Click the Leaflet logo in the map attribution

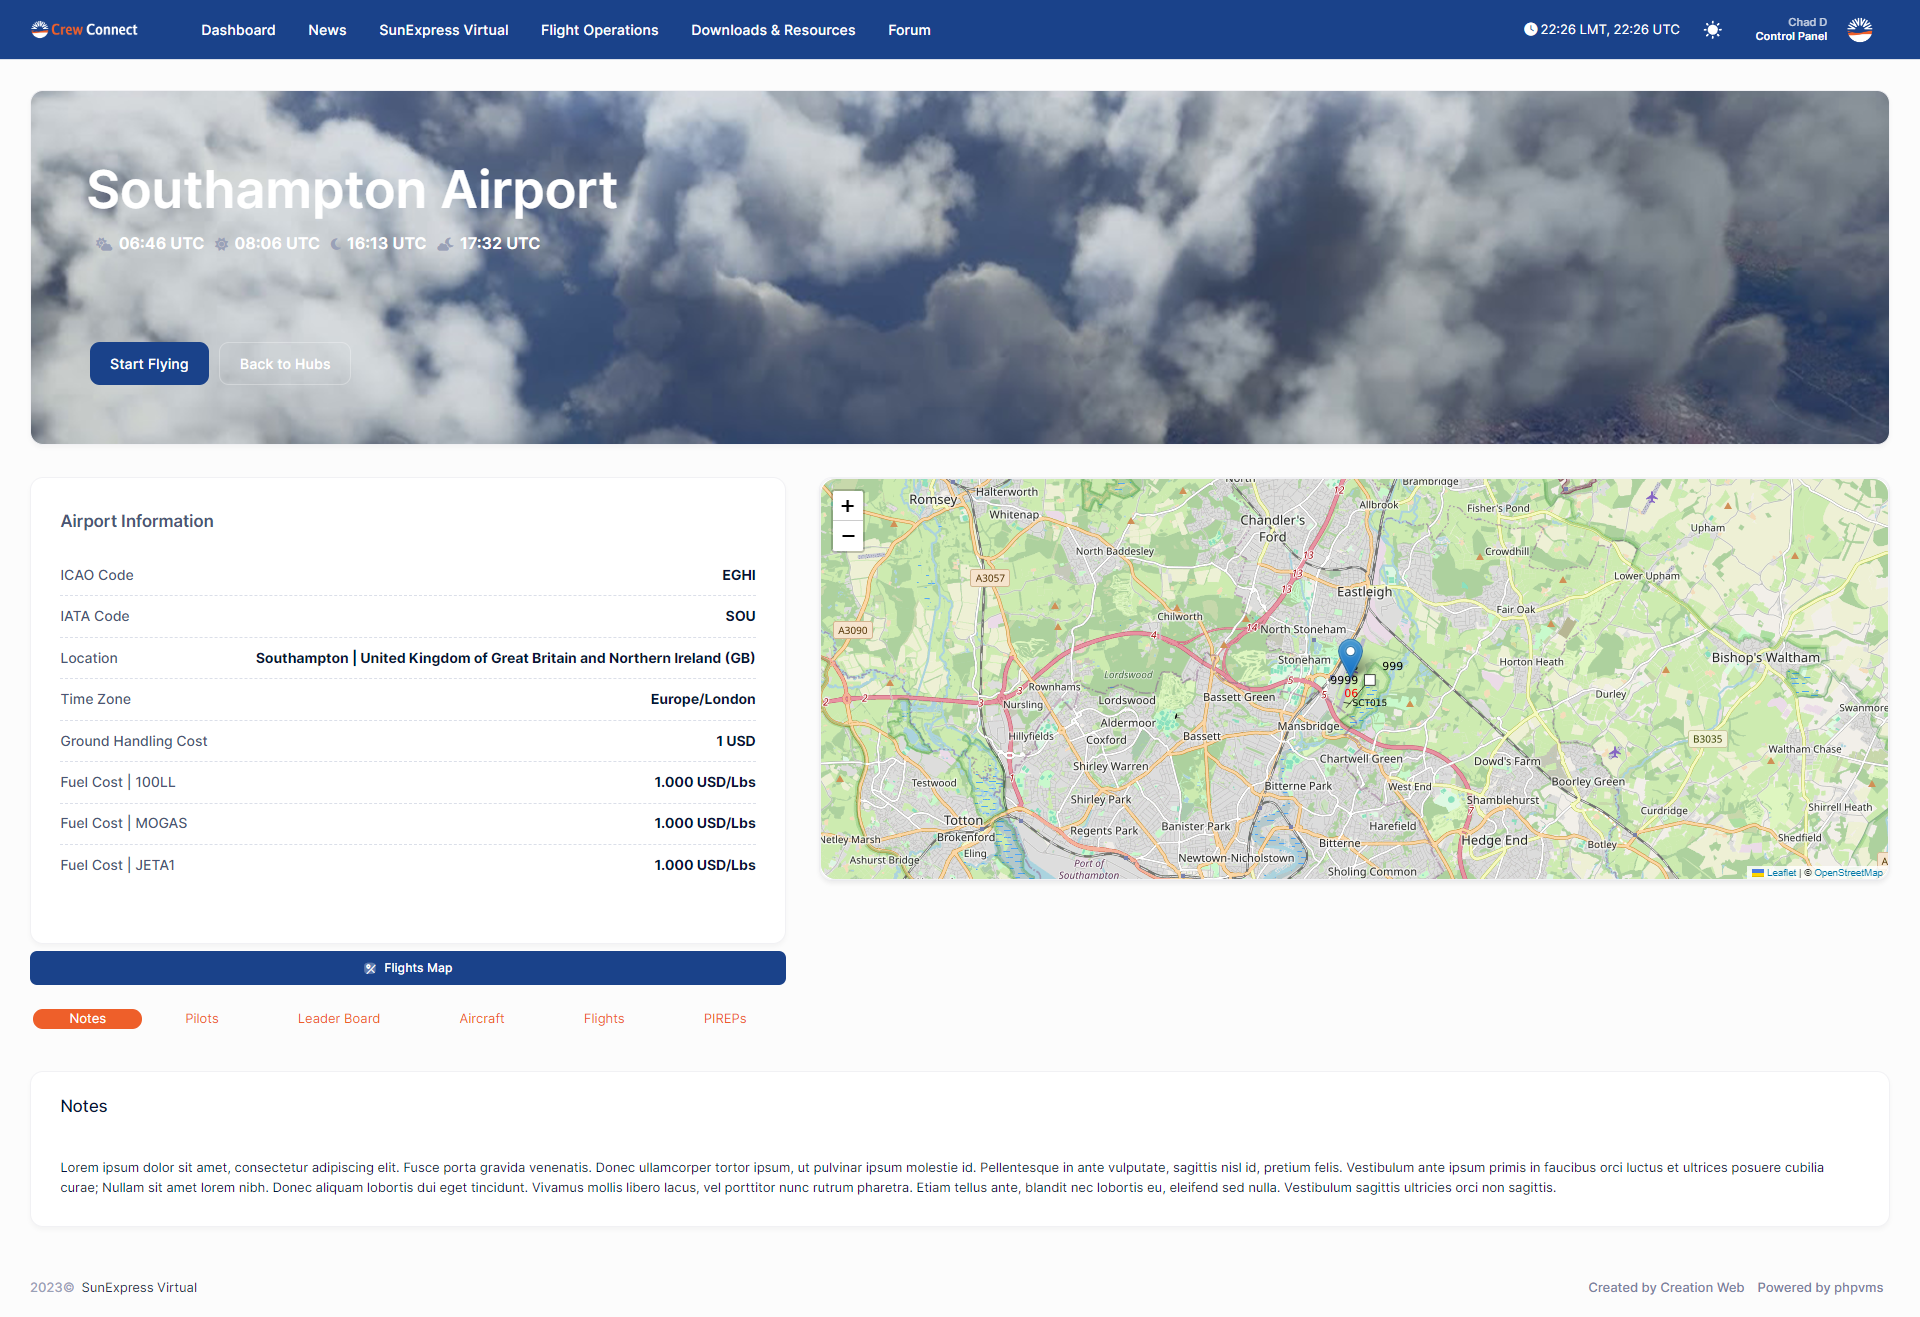tap(1758, 872)
